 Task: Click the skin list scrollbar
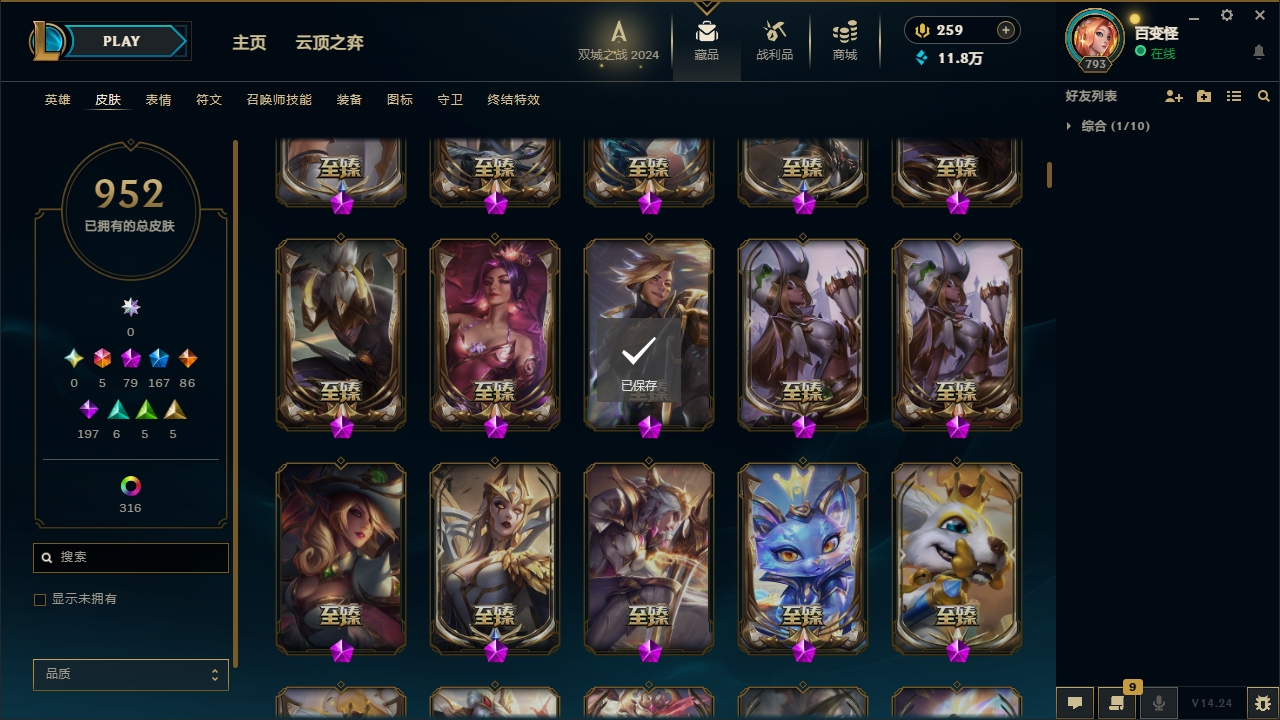(x=1049, y=175)
